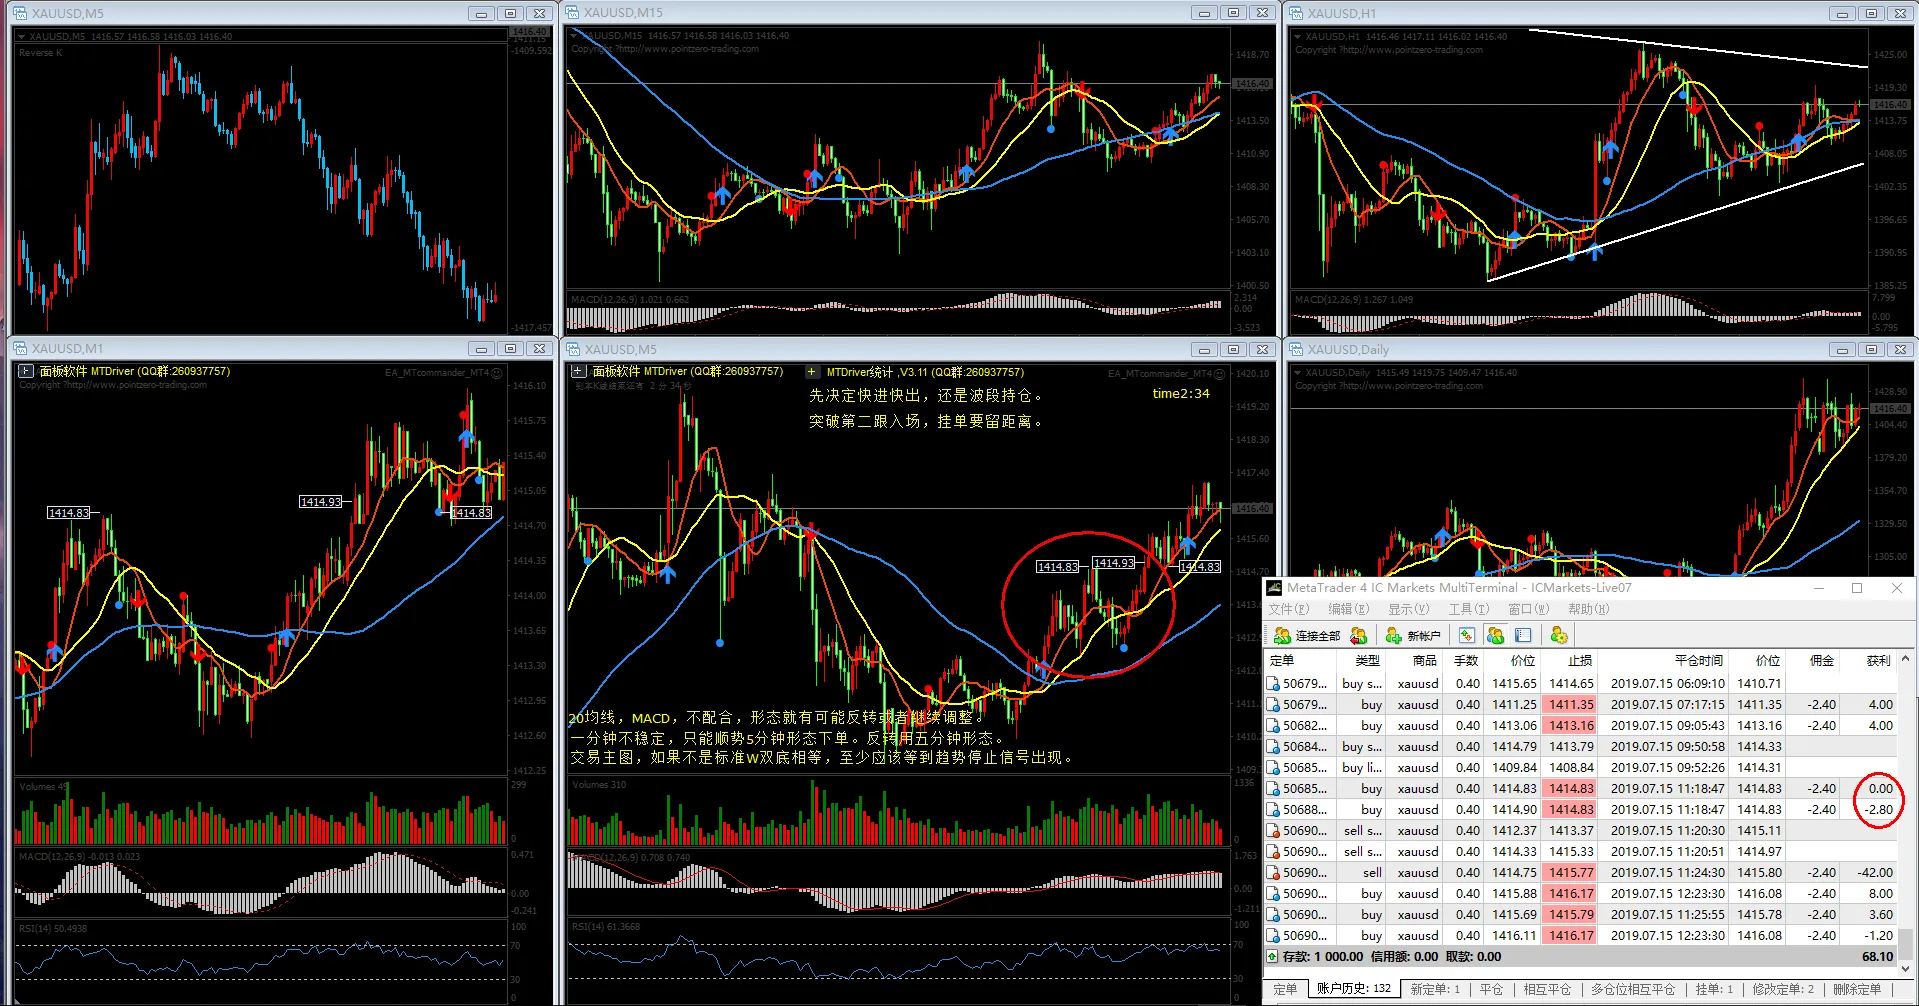This screenshot has height=1006, width=1919.
Task: Switch to the 定单 orders tab
Action: pos(1285,989)
